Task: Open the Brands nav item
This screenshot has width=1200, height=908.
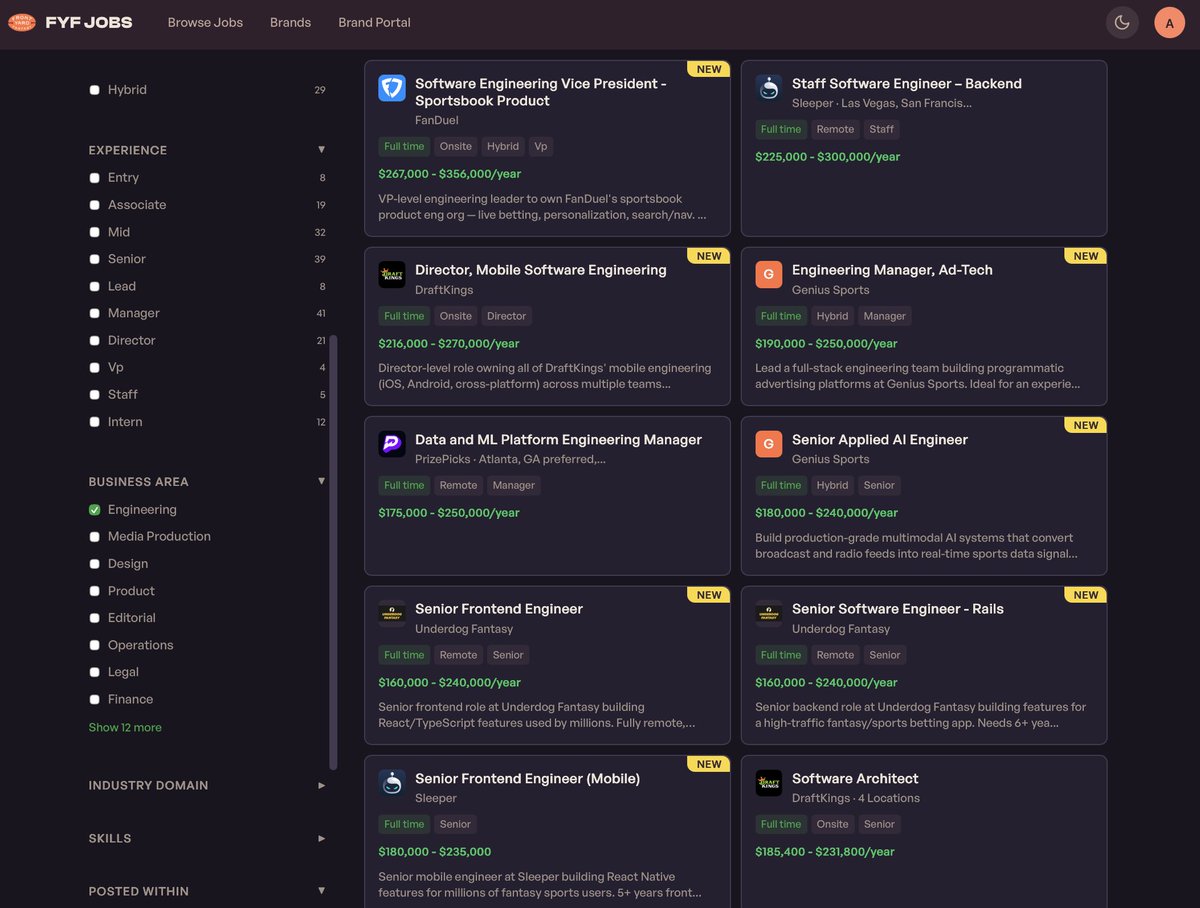Action: pos(290,23)
